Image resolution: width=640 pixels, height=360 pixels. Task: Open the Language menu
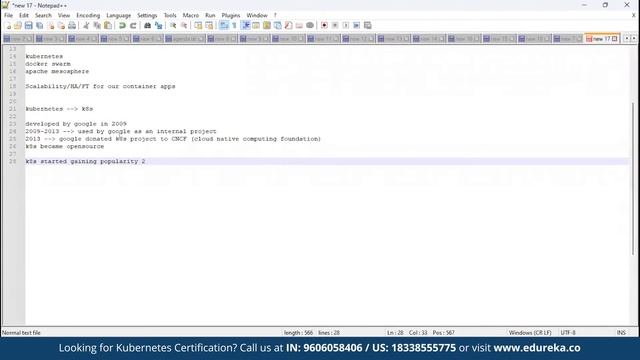point(118,15)
